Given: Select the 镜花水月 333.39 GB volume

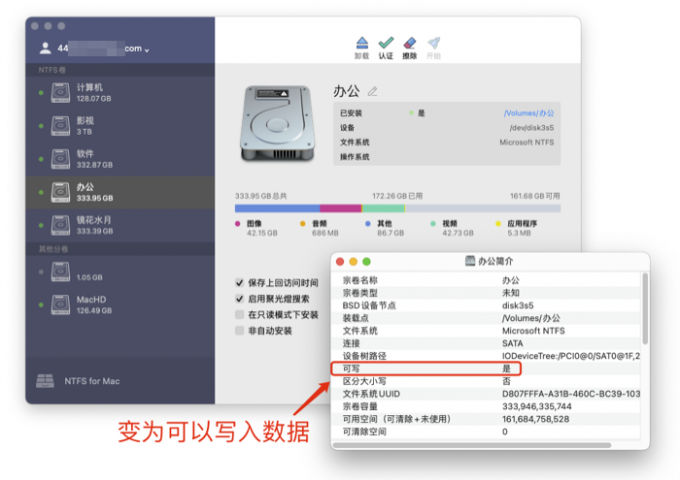Looking at the screenshot, I should click(120, 225).
